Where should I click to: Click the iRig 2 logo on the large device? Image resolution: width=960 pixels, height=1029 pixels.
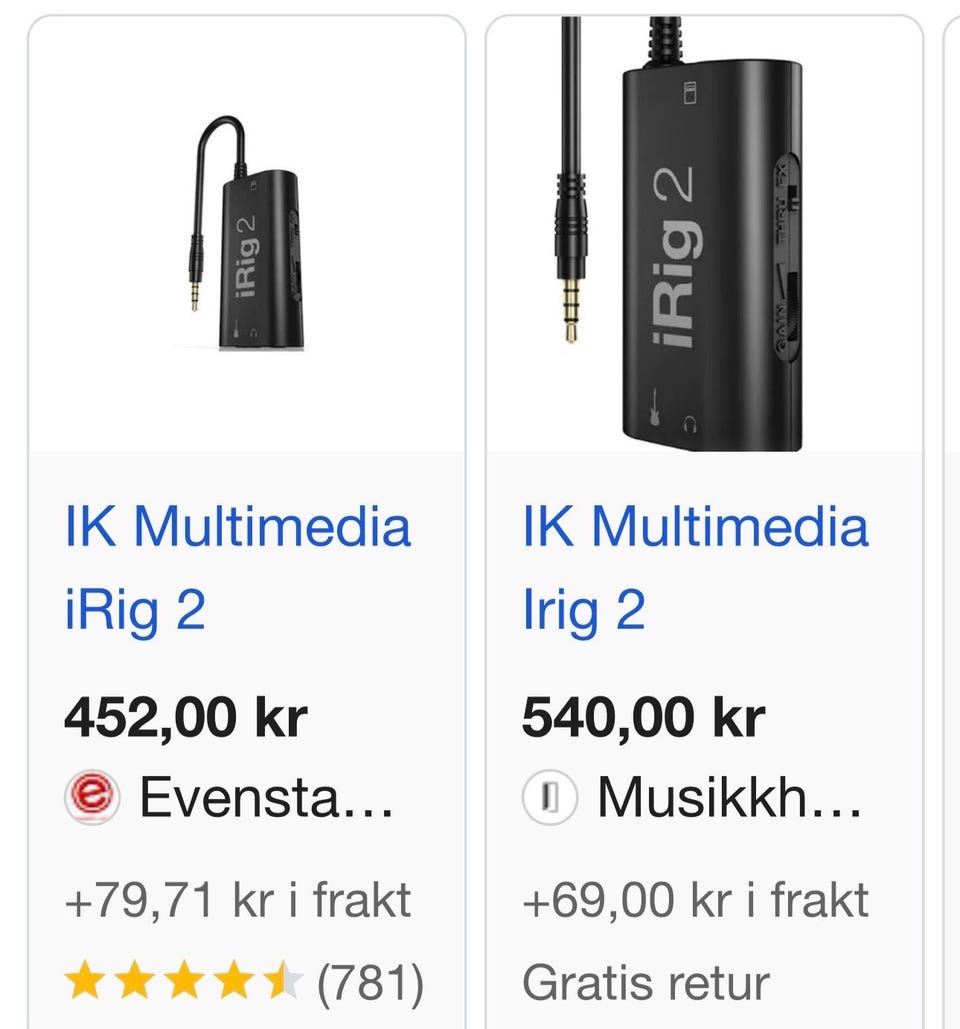coord(673,256)
